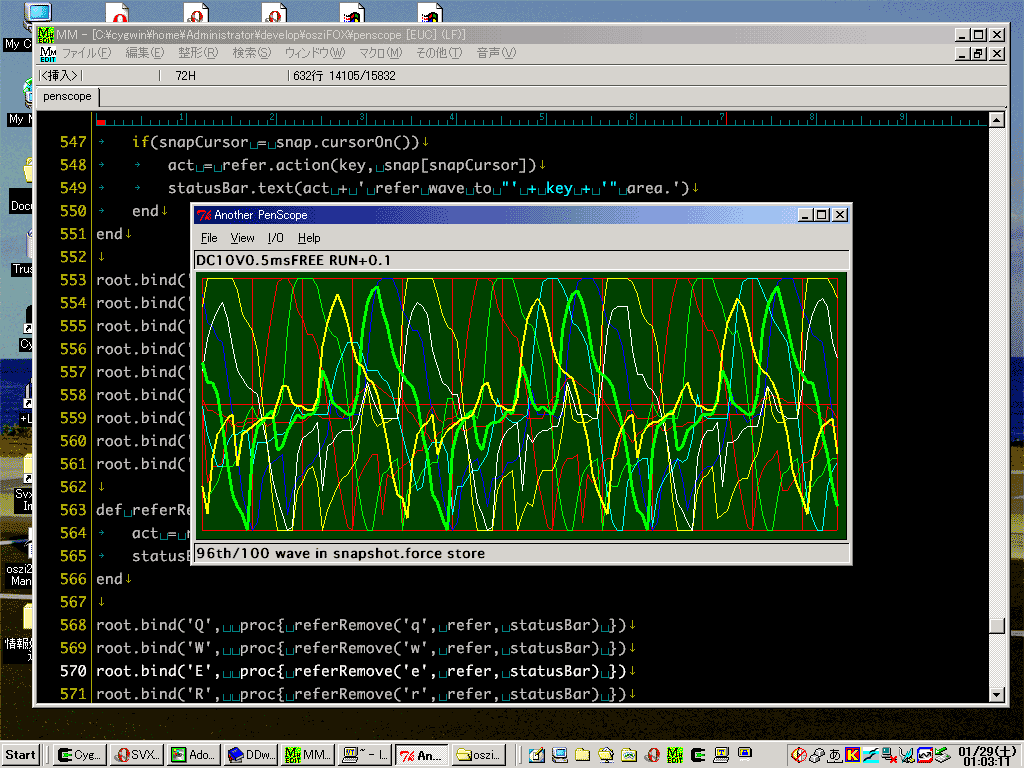Open the Help menu in PenScope
This screenshot has height=768, width=1024.
pyautogui.click(x=310, y=238)
